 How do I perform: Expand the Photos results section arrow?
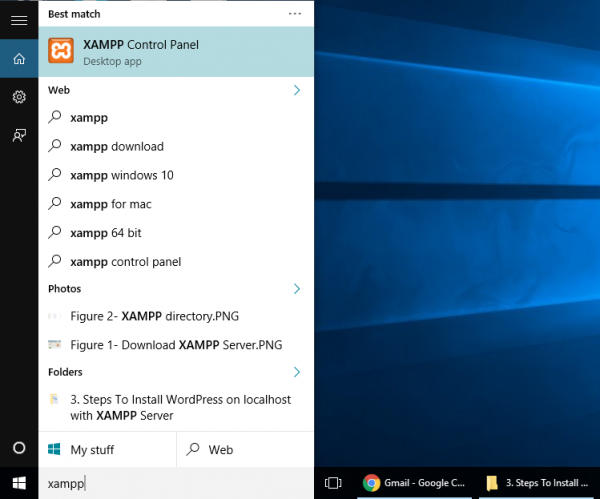pyautogui.click(x=297, y=289)
